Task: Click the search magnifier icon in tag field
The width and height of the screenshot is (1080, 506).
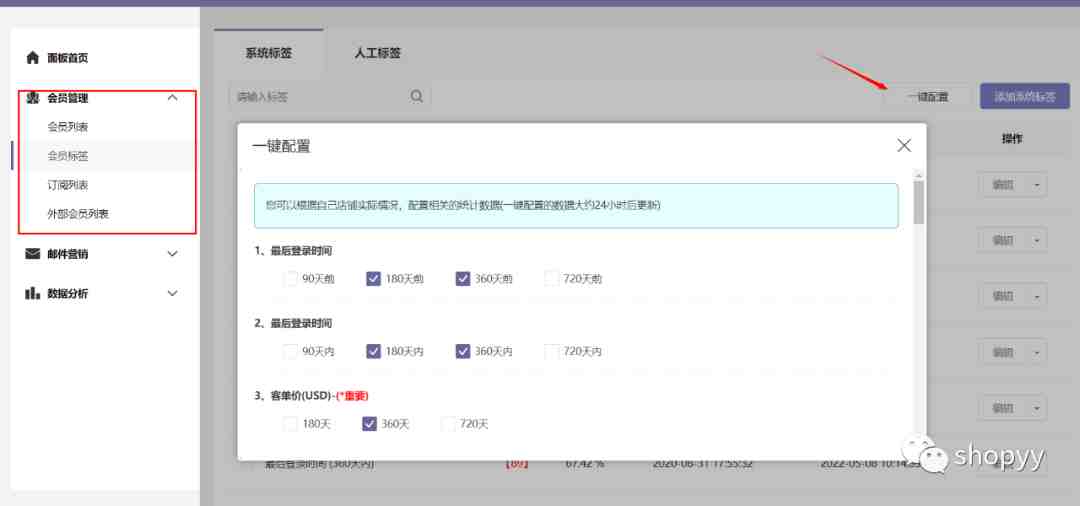Action: click(x=416, y=97)
